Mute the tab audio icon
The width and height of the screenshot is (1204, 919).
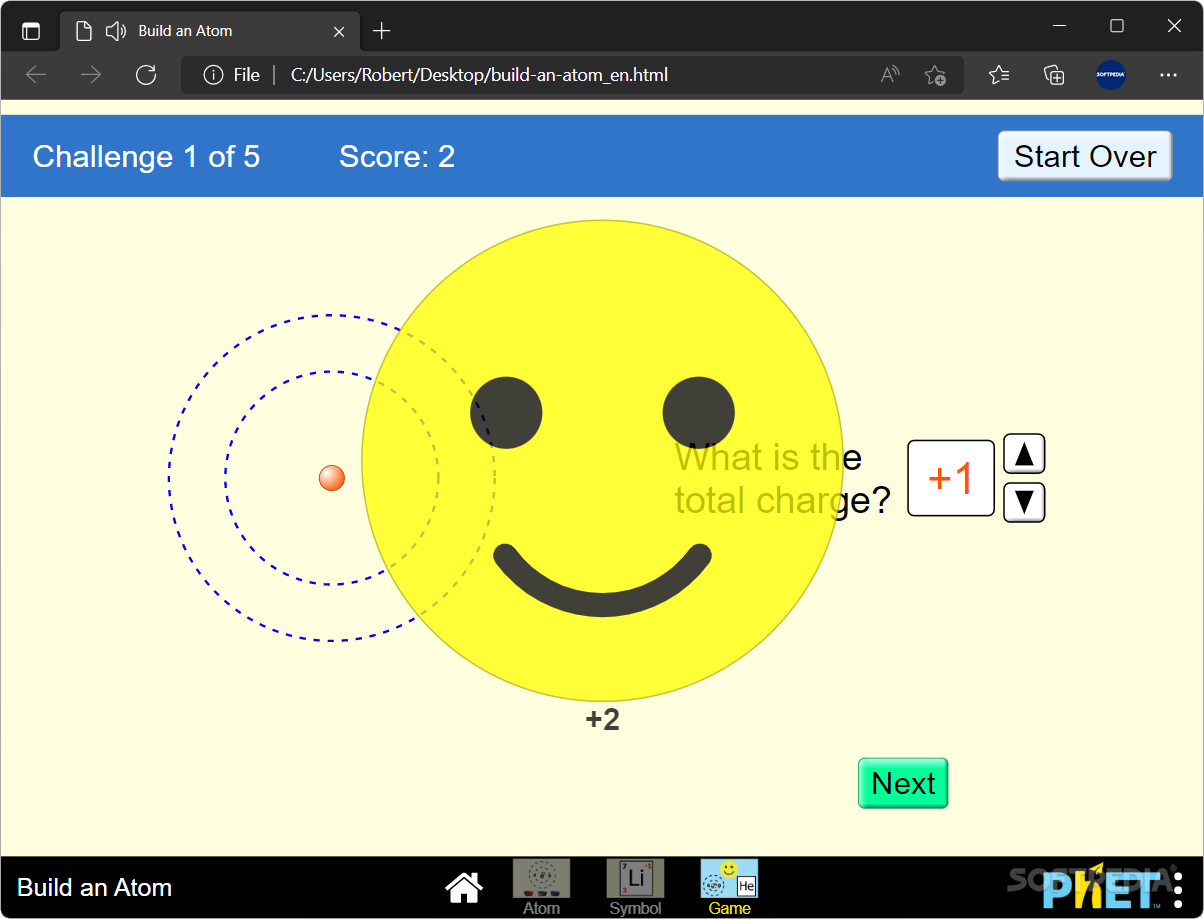(115, 31)
